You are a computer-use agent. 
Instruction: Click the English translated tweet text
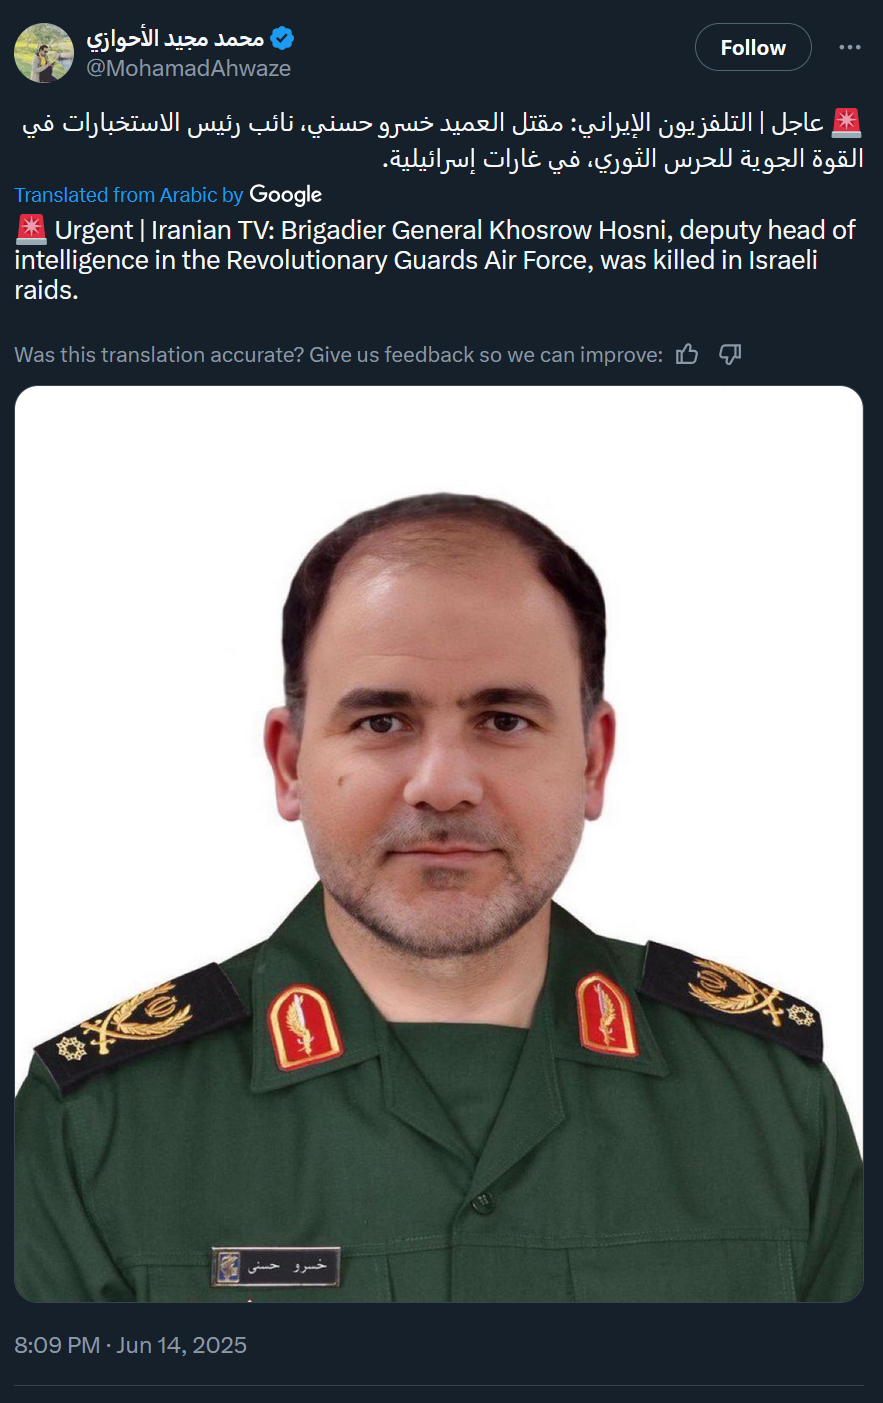click(435, 260)
